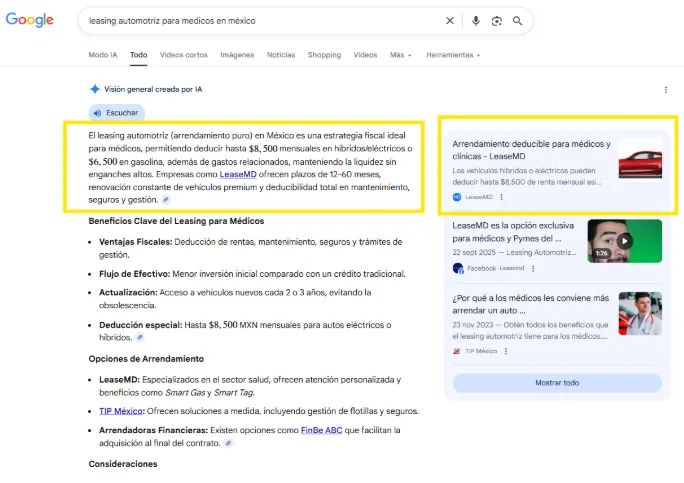Open '¿Por qué a los médicos les conviene' result
Viewport: 684px width, 483px height.
(530, 304)
